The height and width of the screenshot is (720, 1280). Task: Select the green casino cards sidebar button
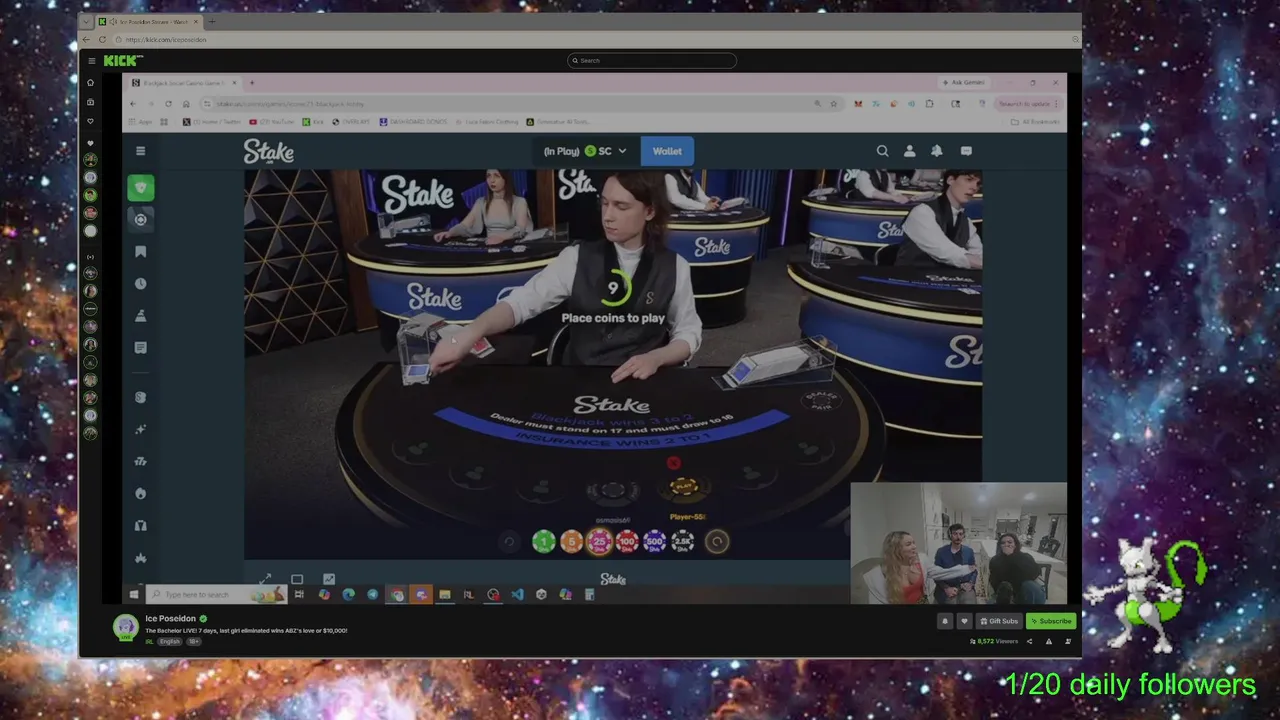pos(140,187)
